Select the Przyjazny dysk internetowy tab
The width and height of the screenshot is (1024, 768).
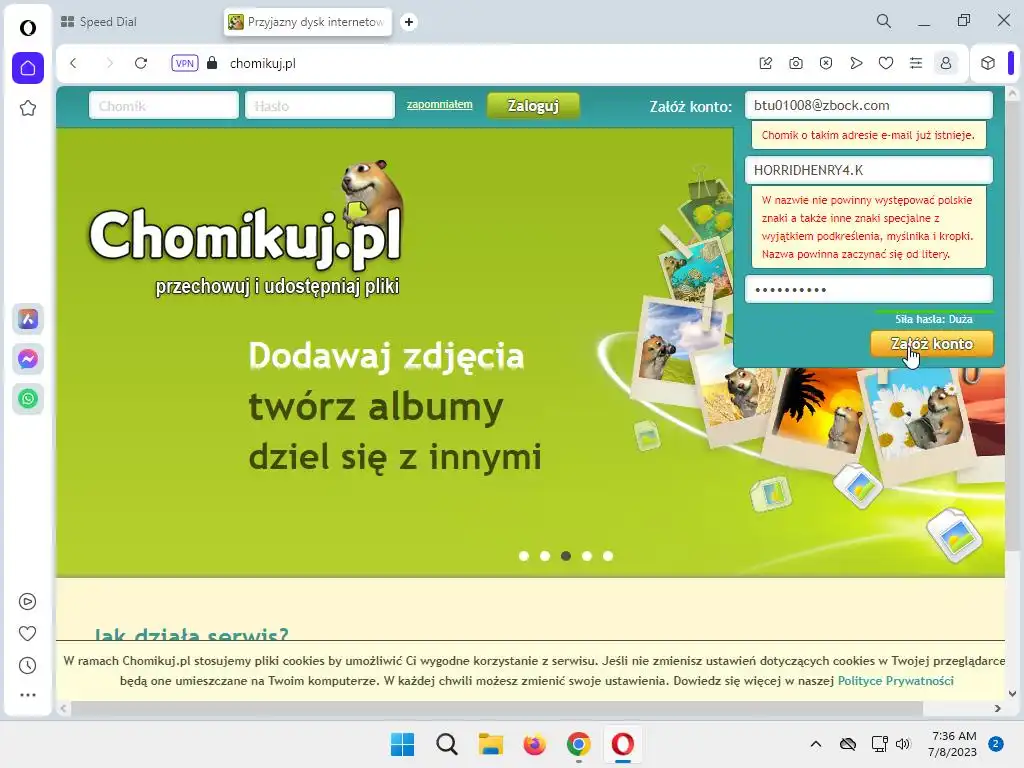(x=307, y=22)
